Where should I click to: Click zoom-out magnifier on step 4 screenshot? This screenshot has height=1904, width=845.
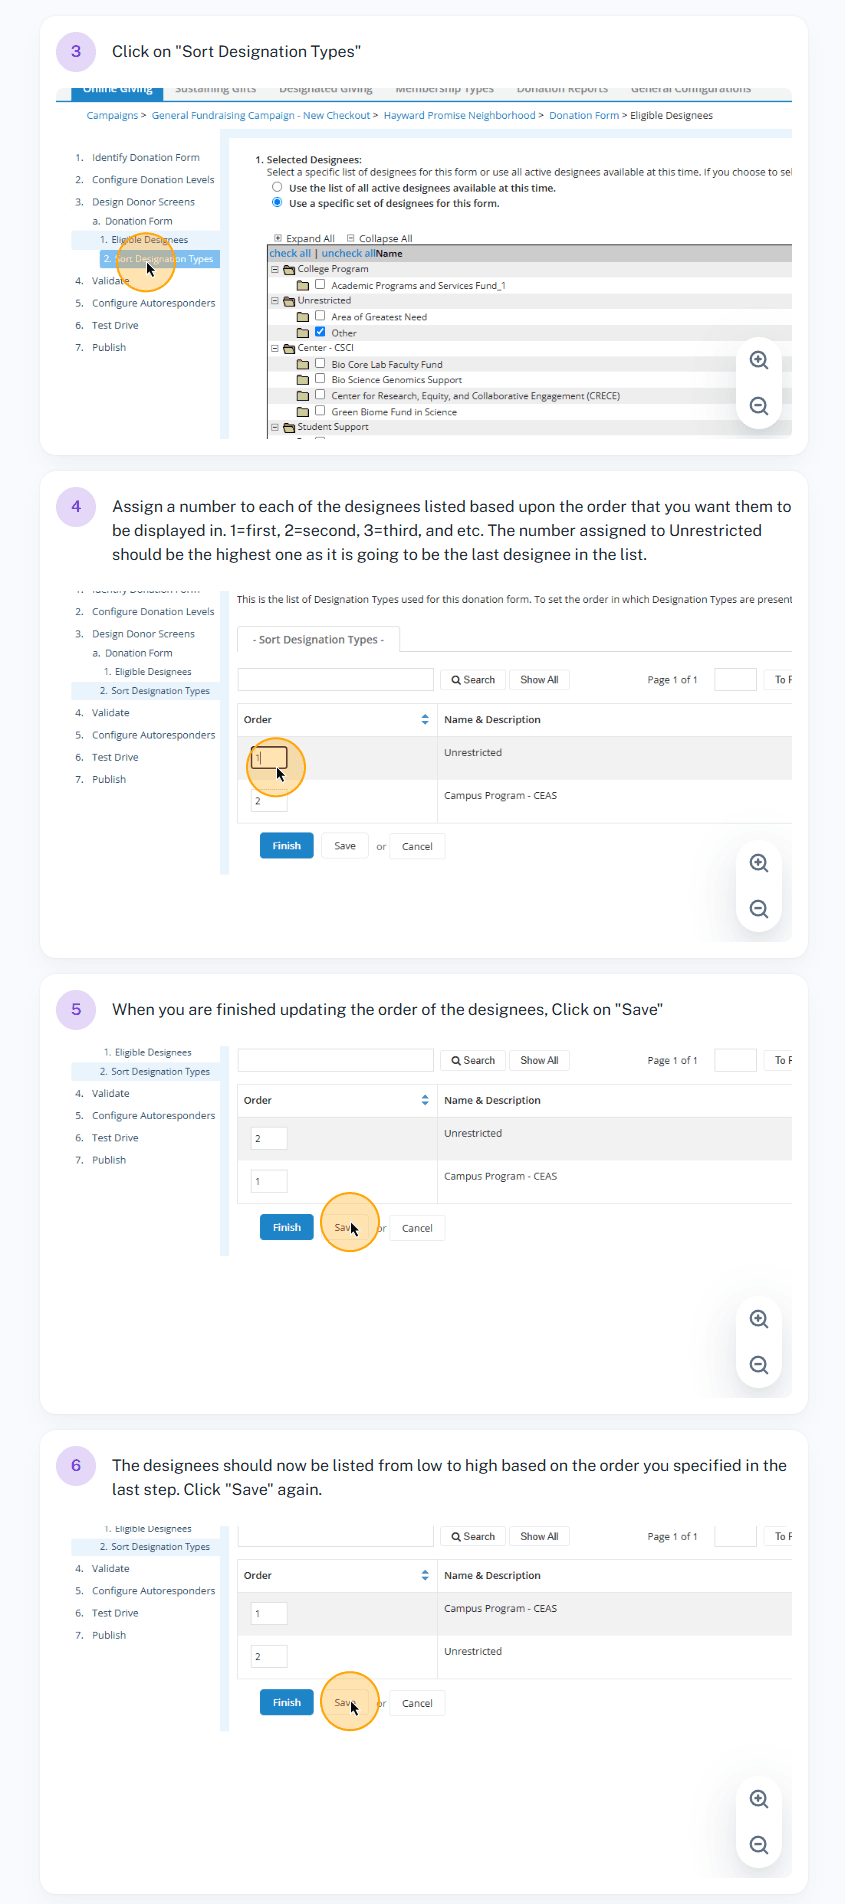(759, 909)
